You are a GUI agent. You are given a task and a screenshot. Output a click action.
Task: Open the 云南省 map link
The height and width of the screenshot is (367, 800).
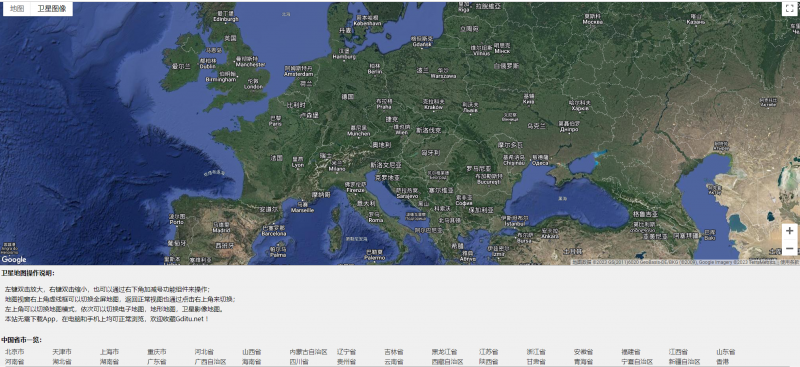[x=394, y=362]
